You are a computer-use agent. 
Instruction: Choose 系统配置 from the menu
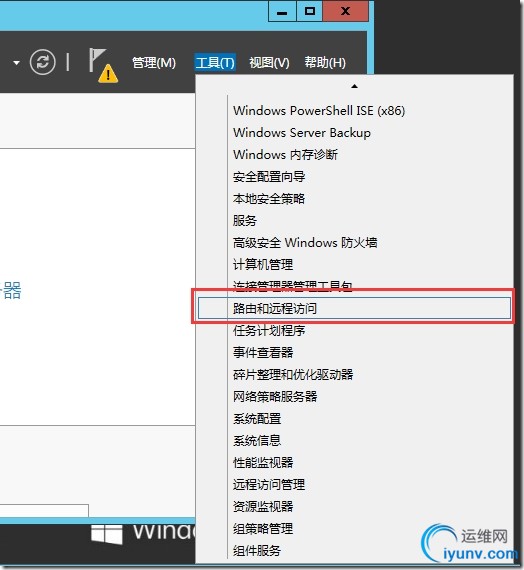coord(257,418)
